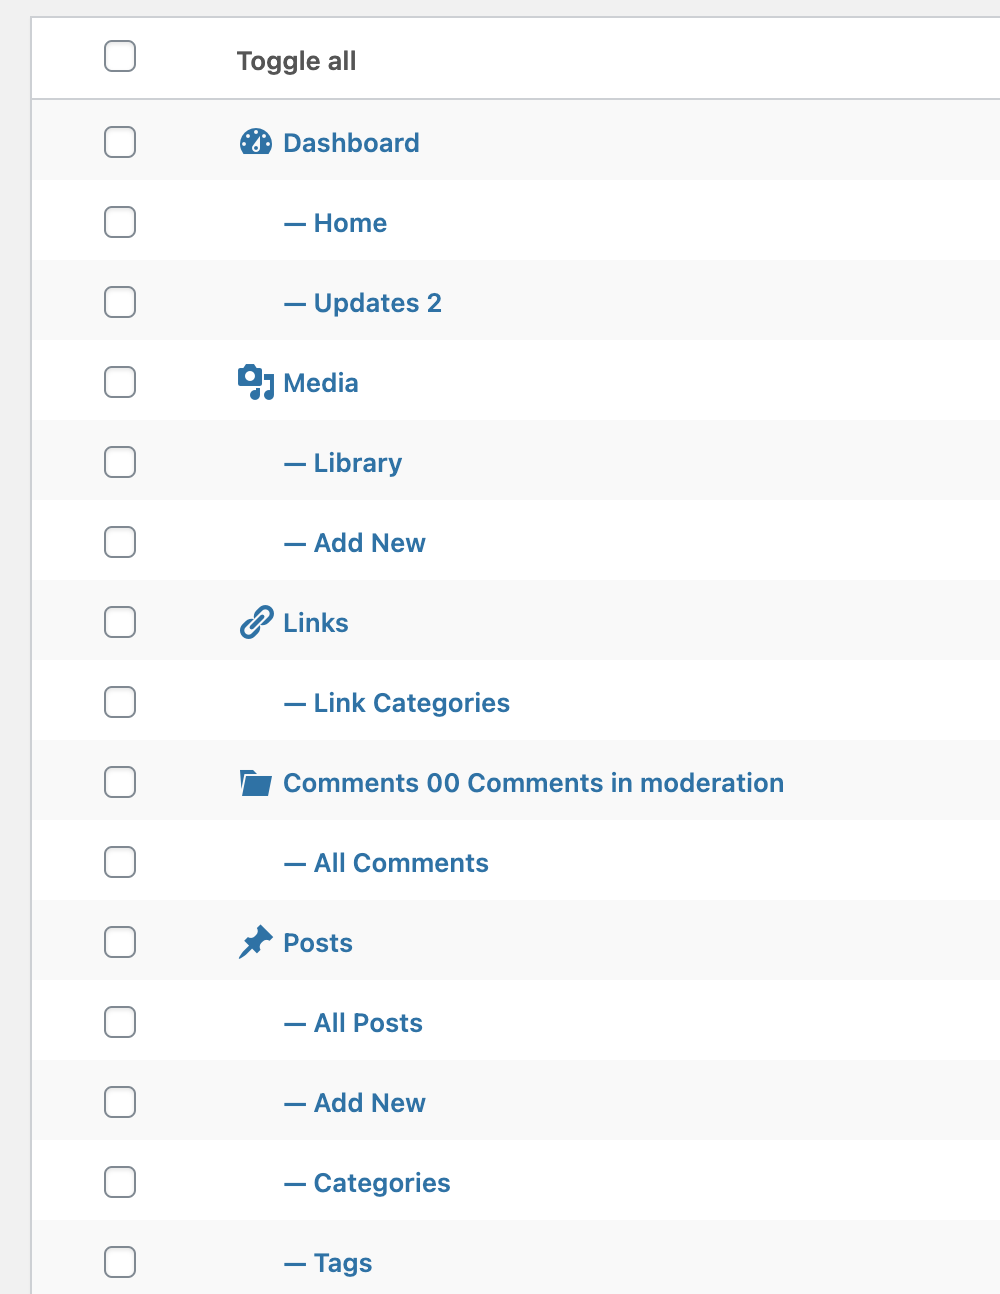
Task: Click the Links chain icon
Action: (x=256, y=621)
